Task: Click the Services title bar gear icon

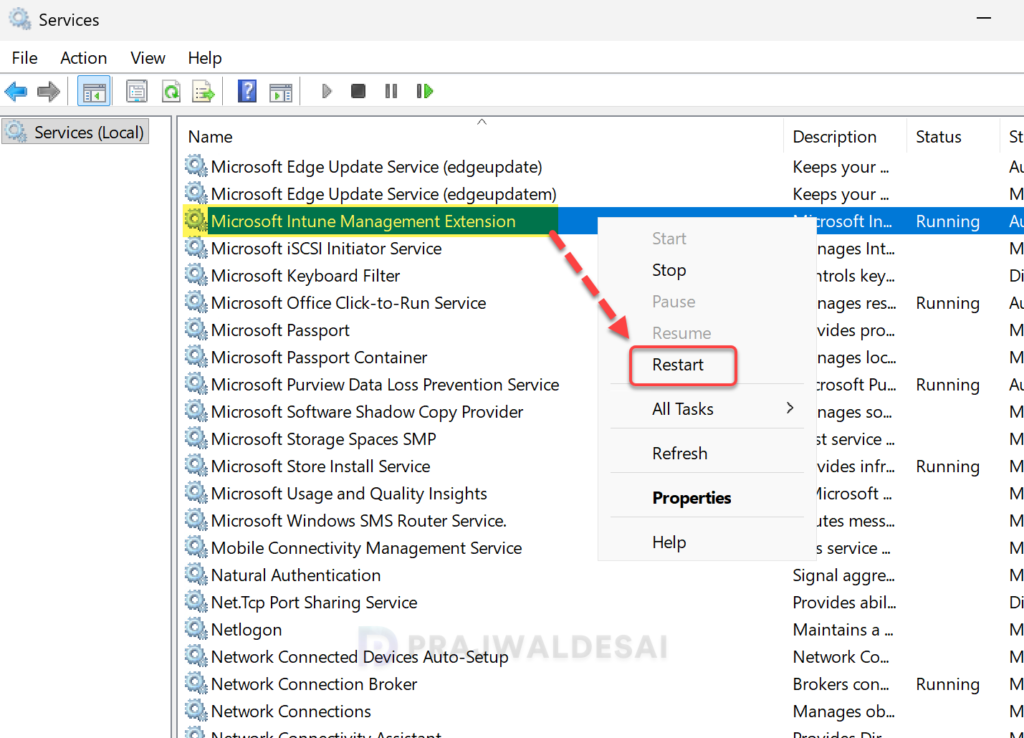Action: click(x=20, y=20)
